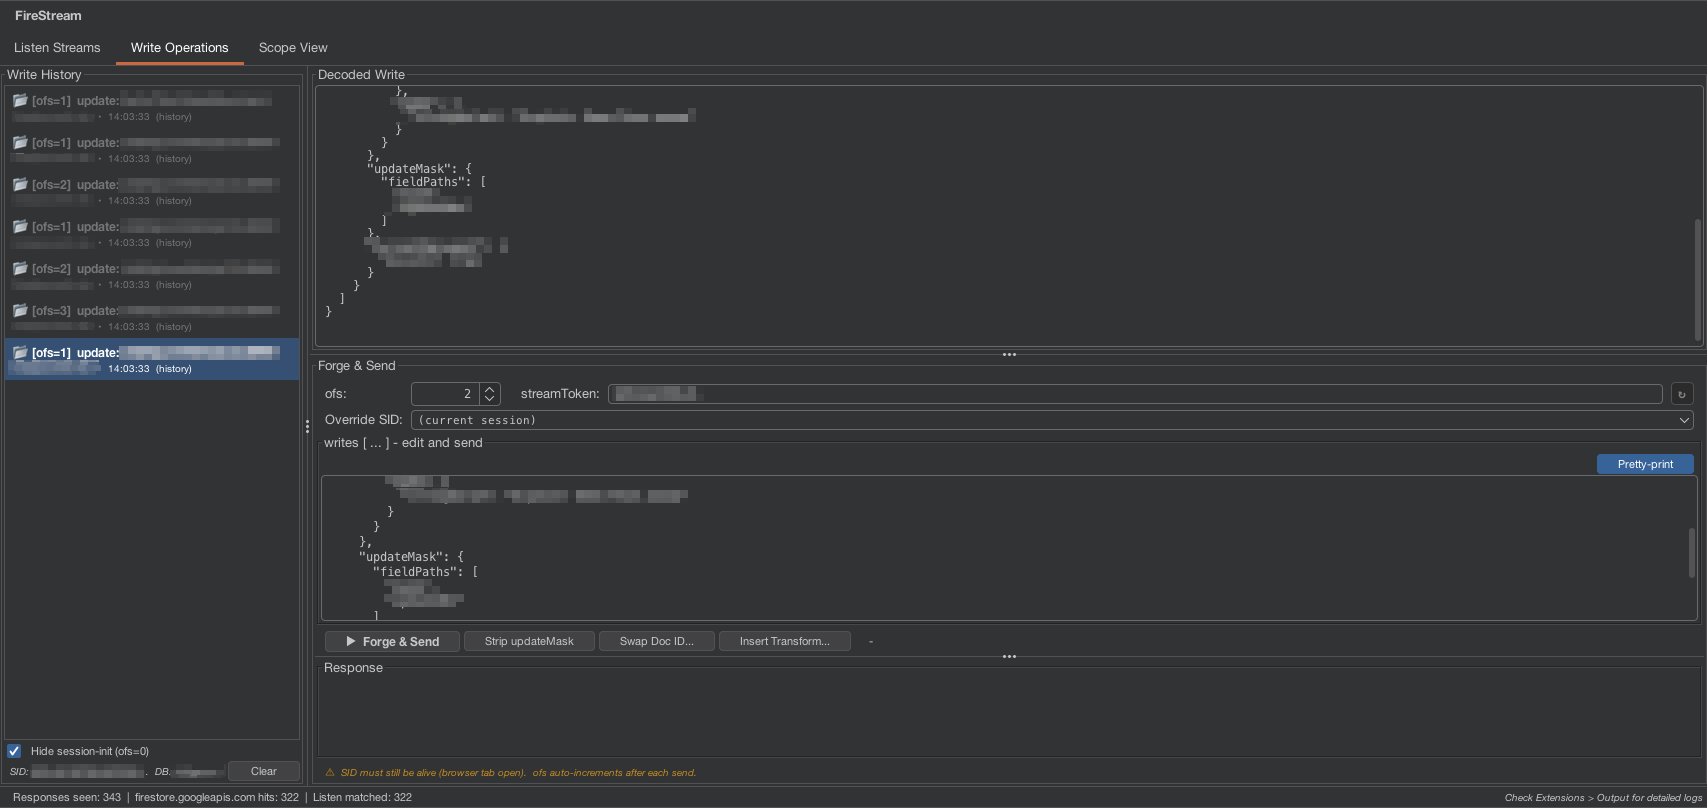Click Swap Doc ID... button

click(656, 641)
